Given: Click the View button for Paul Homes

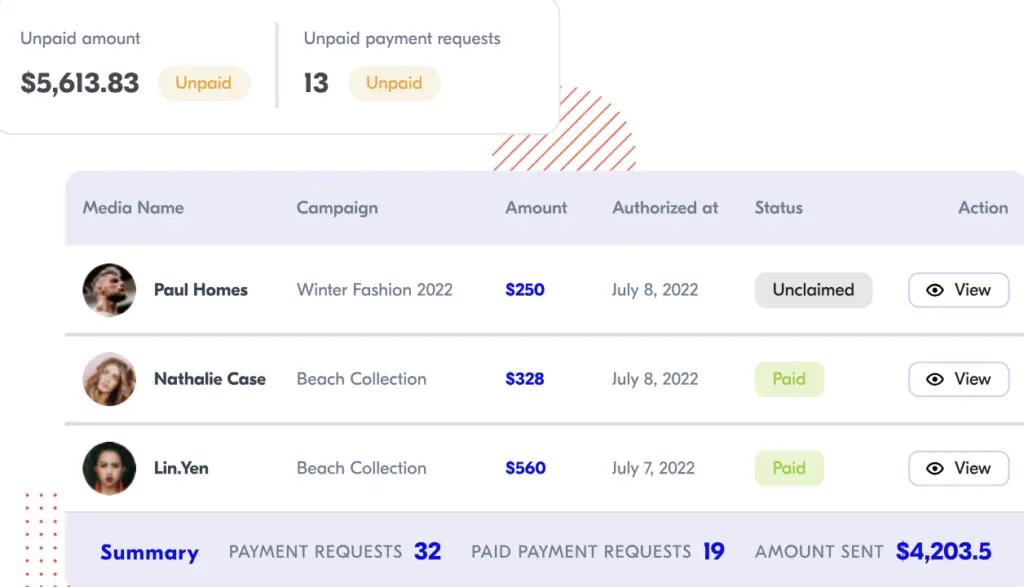Looking at the screenshot, I should point(958,290).
